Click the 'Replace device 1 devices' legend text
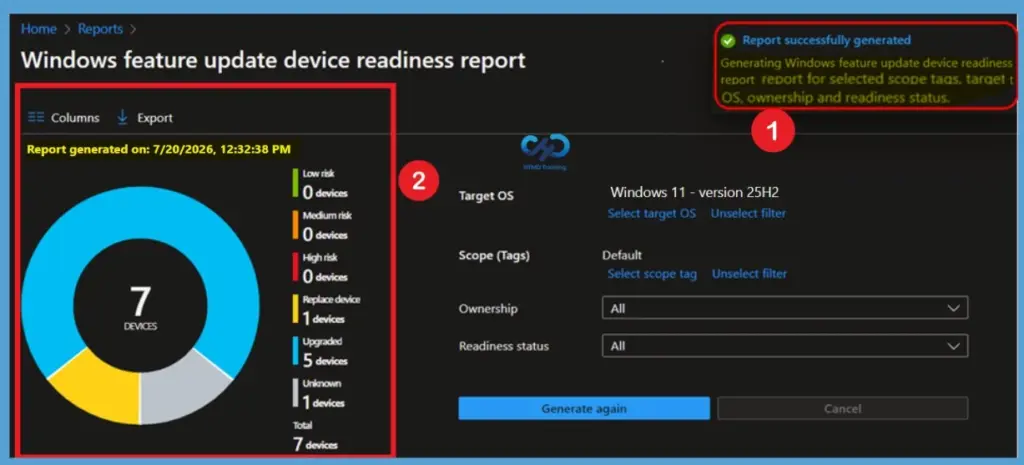The image size is (1024, 465). 330,309
